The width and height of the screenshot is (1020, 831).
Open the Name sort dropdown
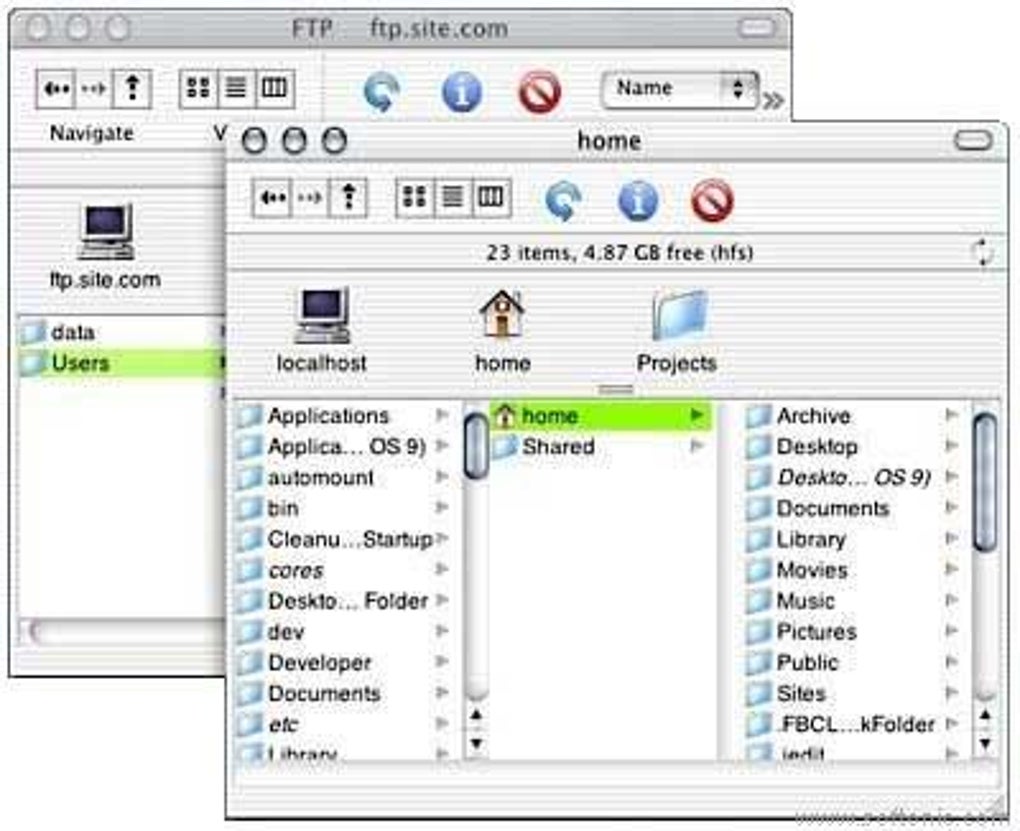(x=680, y=89)
